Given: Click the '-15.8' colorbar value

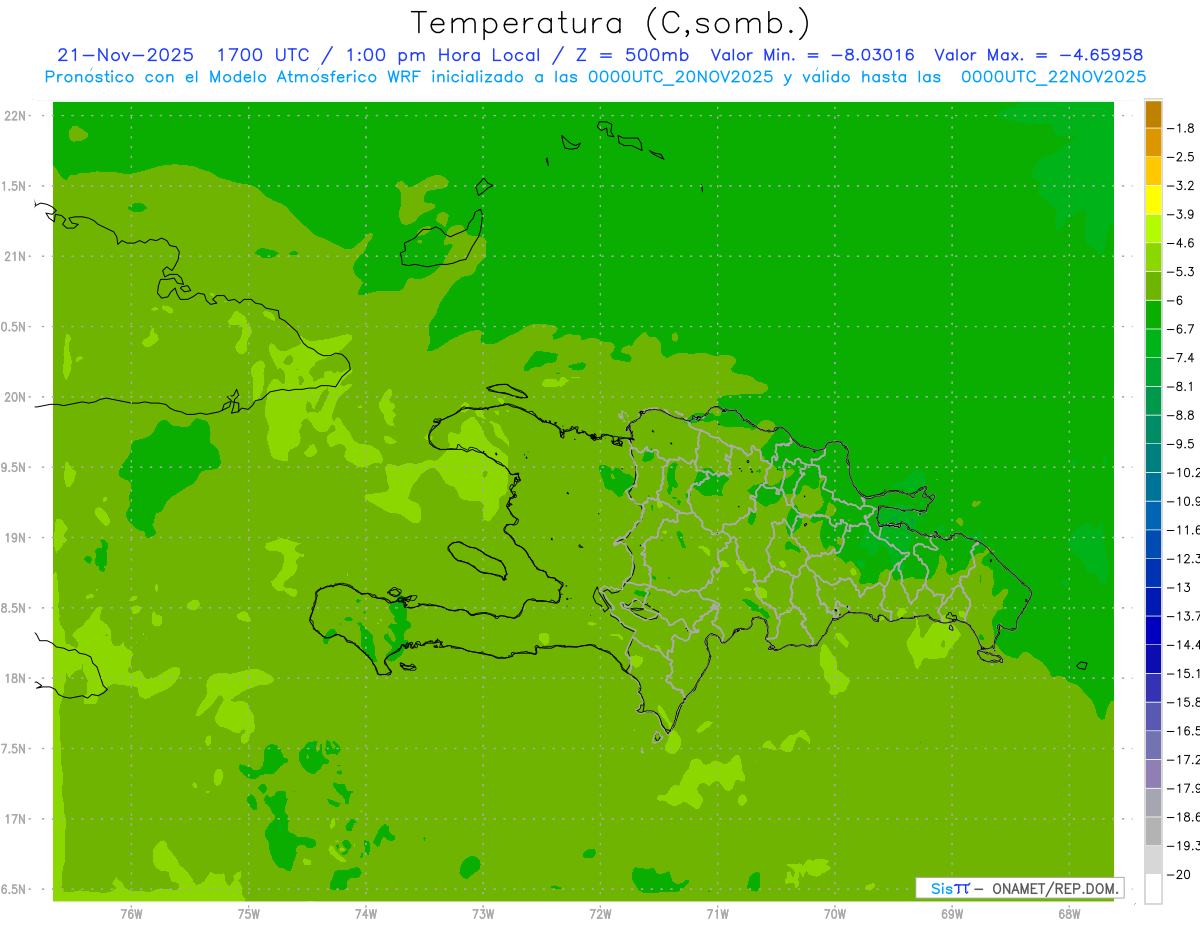Looking at the screenshot, I should click(x=1184, y=702).
